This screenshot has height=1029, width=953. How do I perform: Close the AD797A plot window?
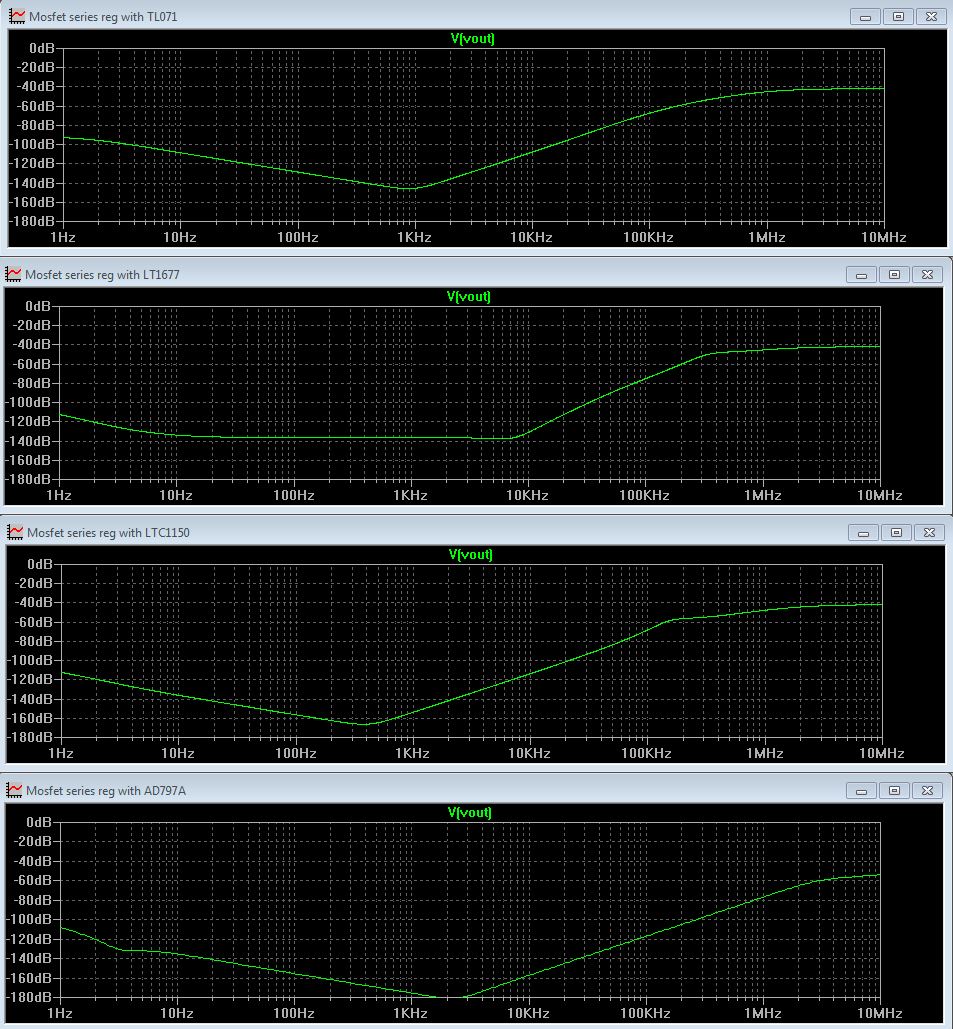click(x=927, y=791)
